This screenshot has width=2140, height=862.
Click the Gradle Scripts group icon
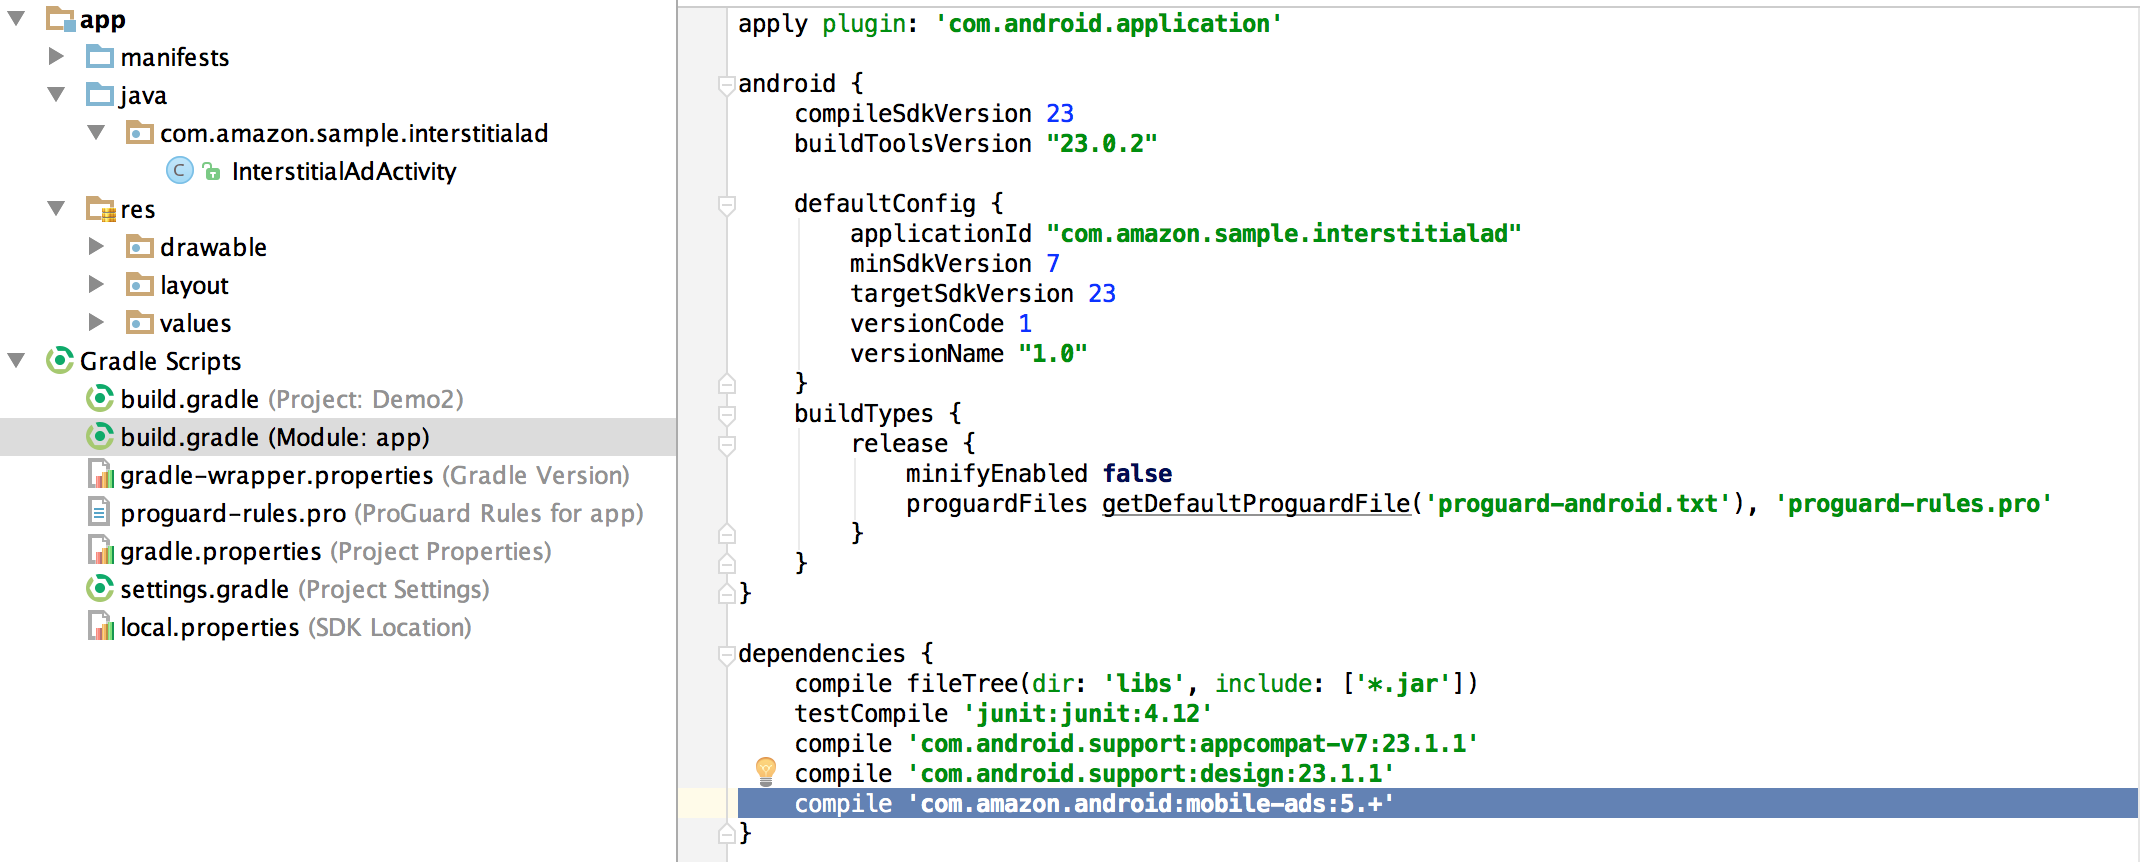click(x=60, y=360)
